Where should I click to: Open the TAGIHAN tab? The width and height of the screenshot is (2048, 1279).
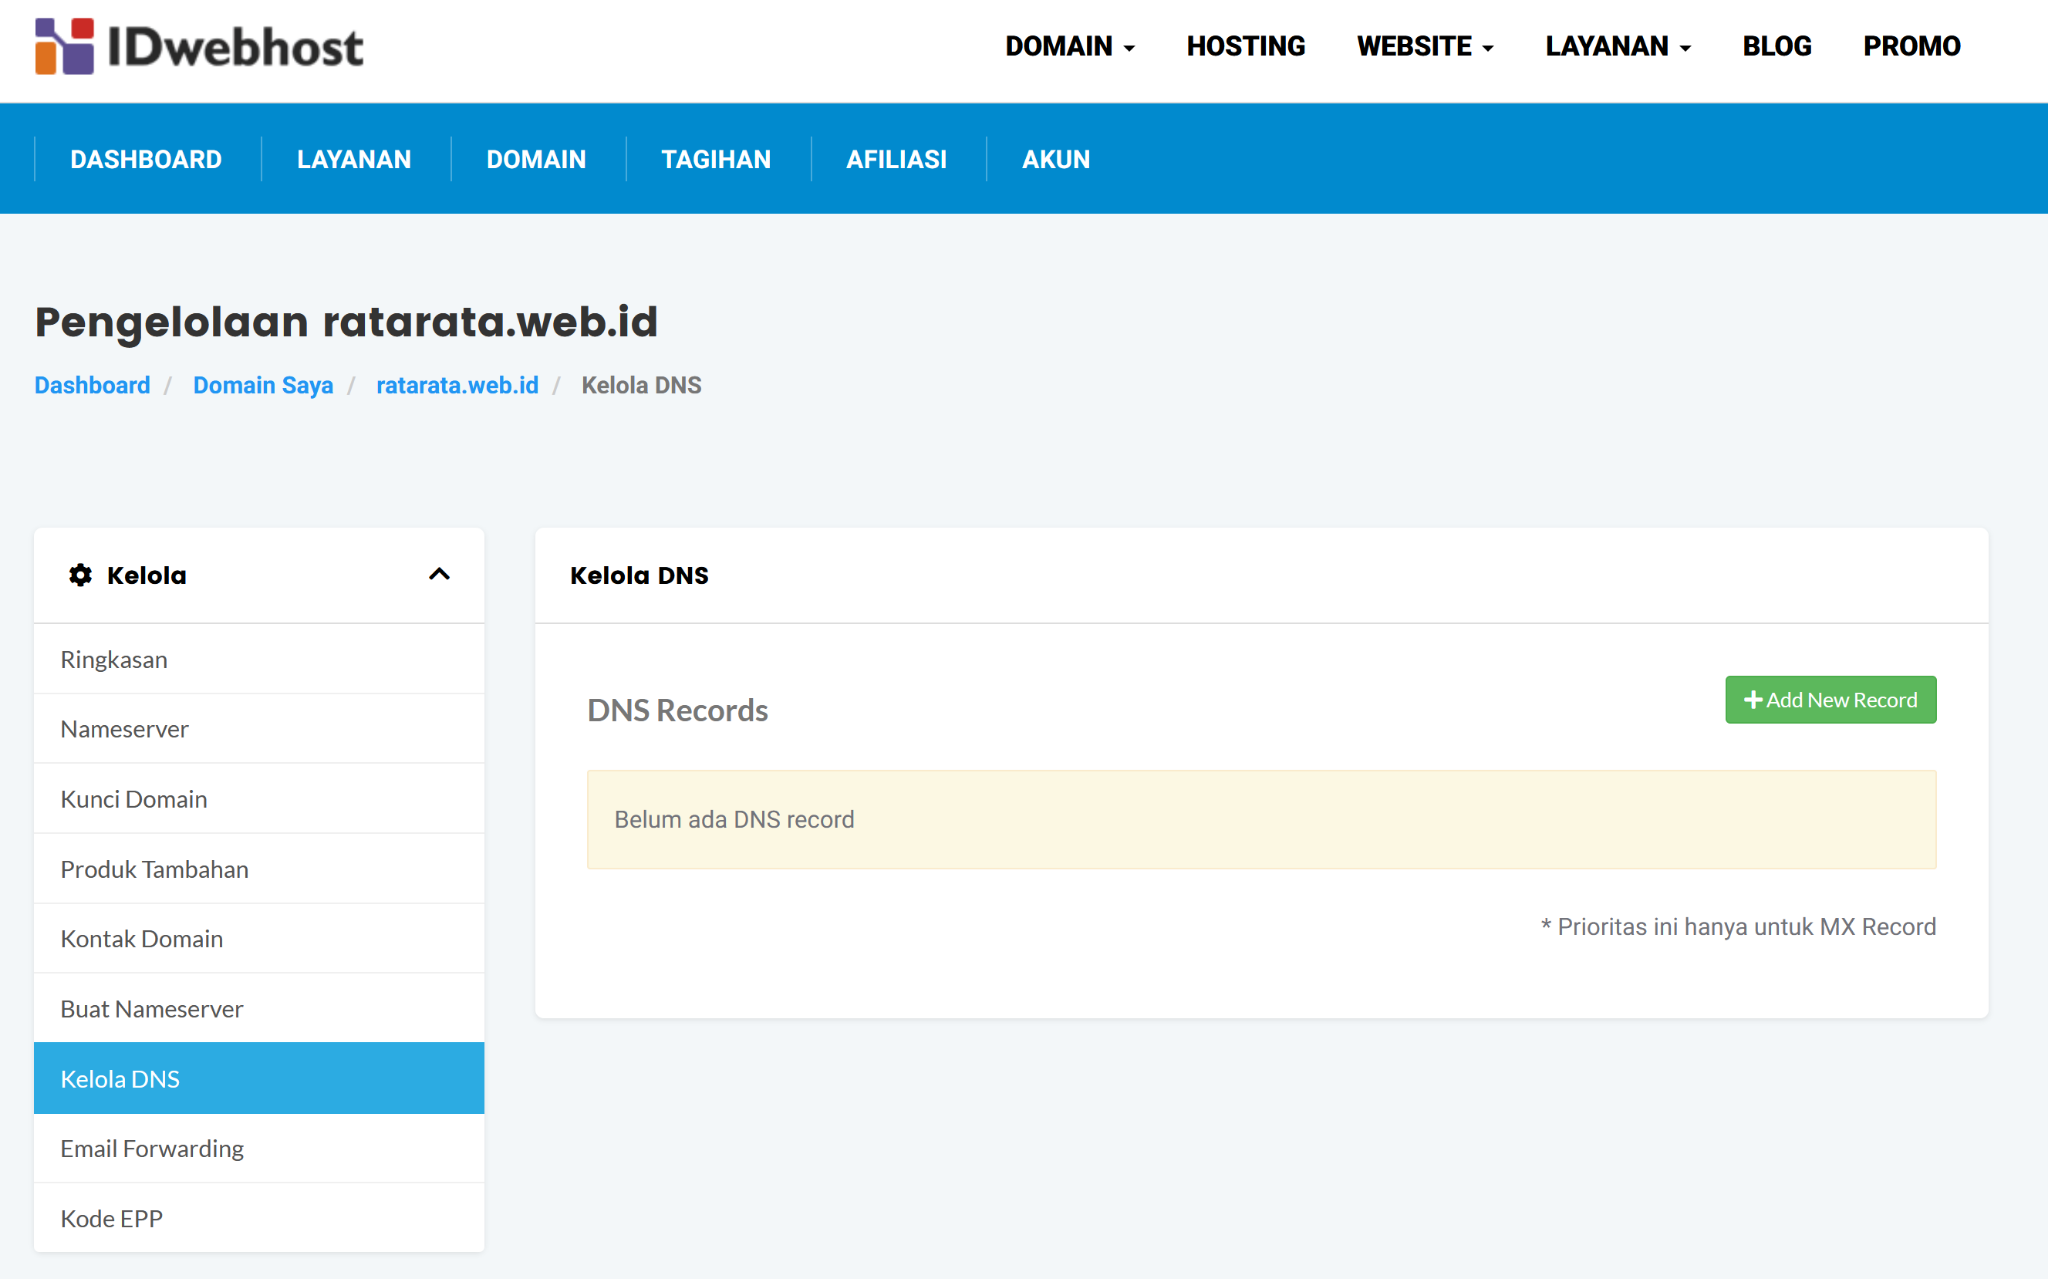click(x=716, y=159)
